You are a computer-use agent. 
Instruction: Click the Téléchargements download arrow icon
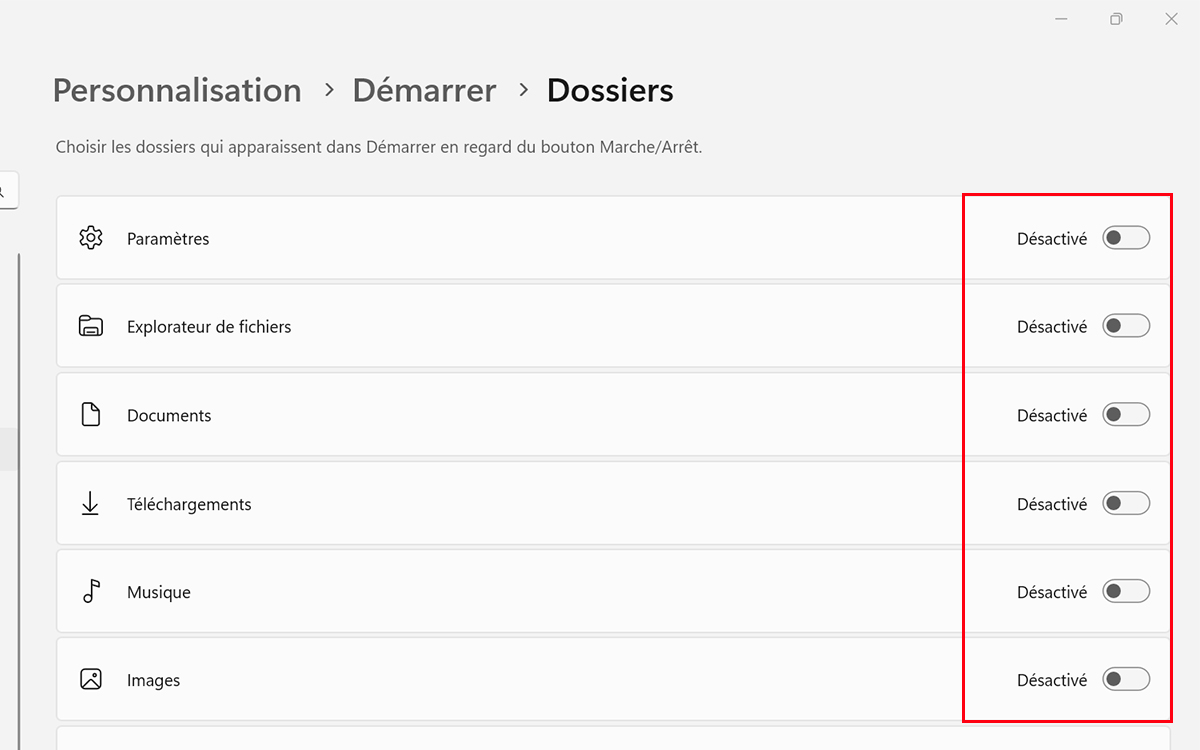90,503
